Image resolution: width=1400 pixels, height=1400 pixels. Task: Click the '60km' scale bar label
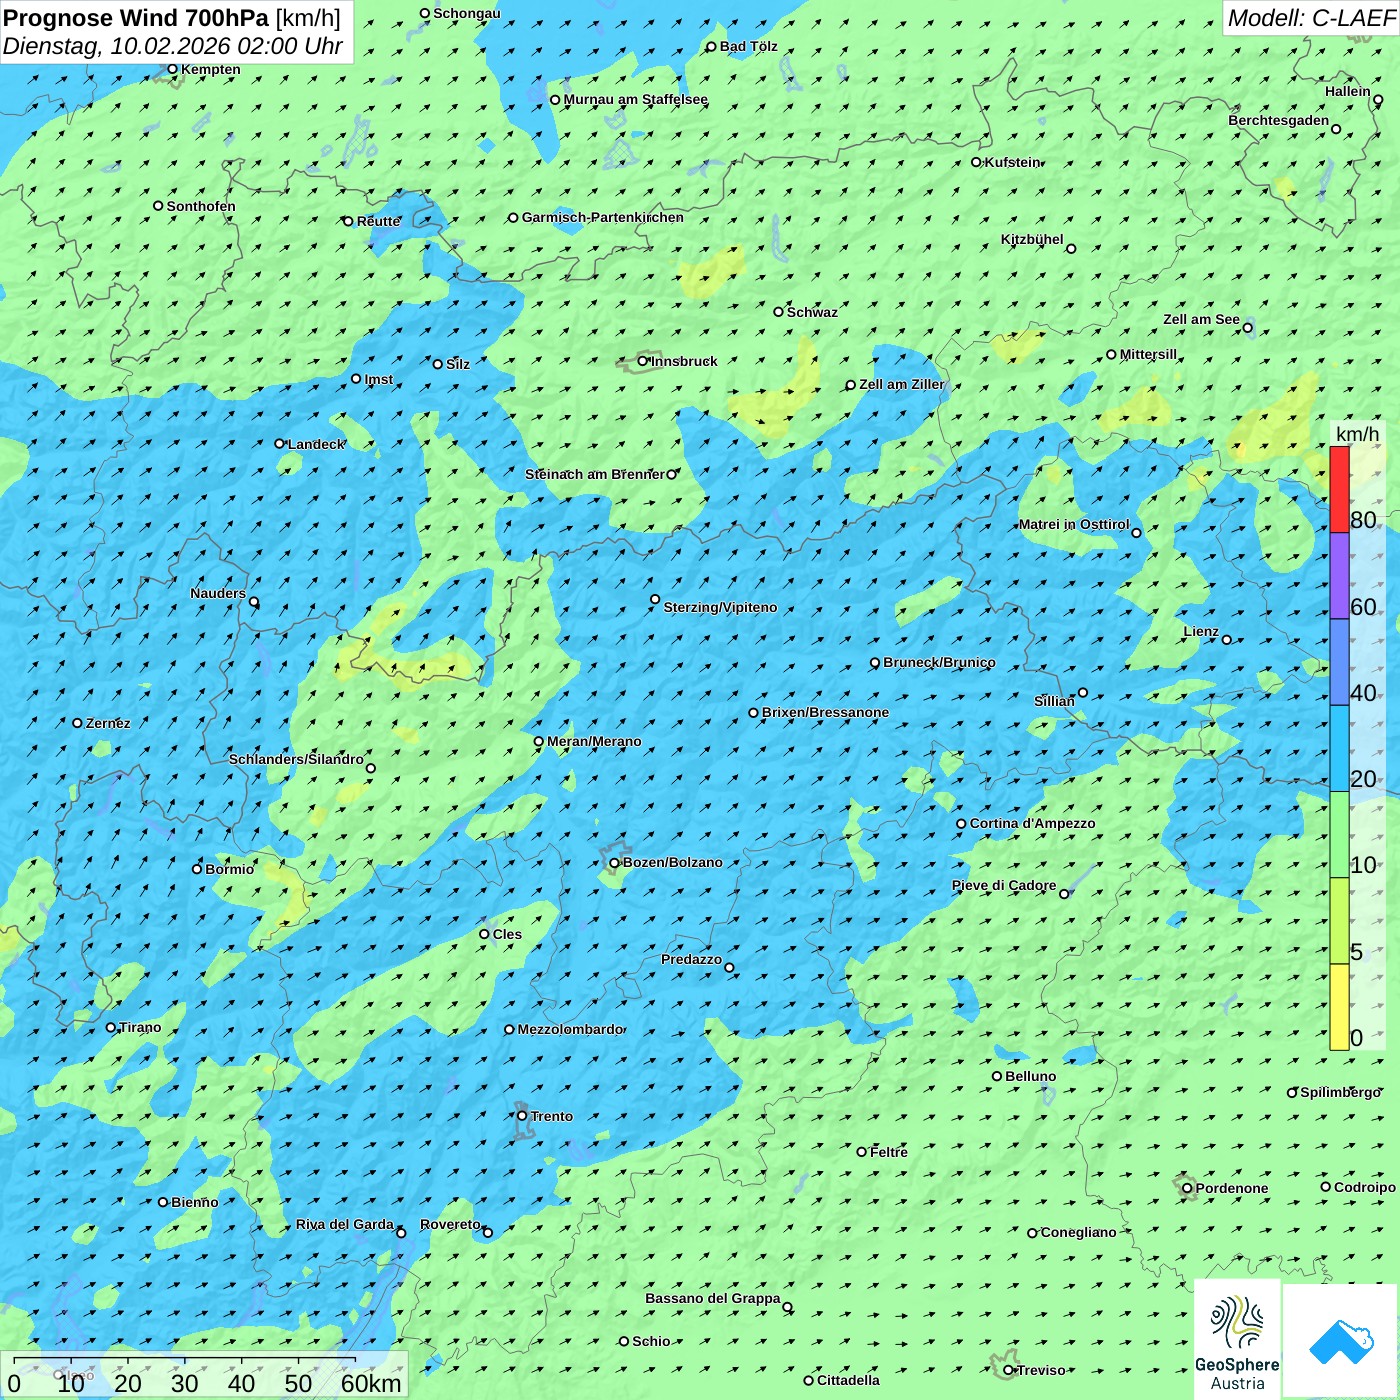371,1384
